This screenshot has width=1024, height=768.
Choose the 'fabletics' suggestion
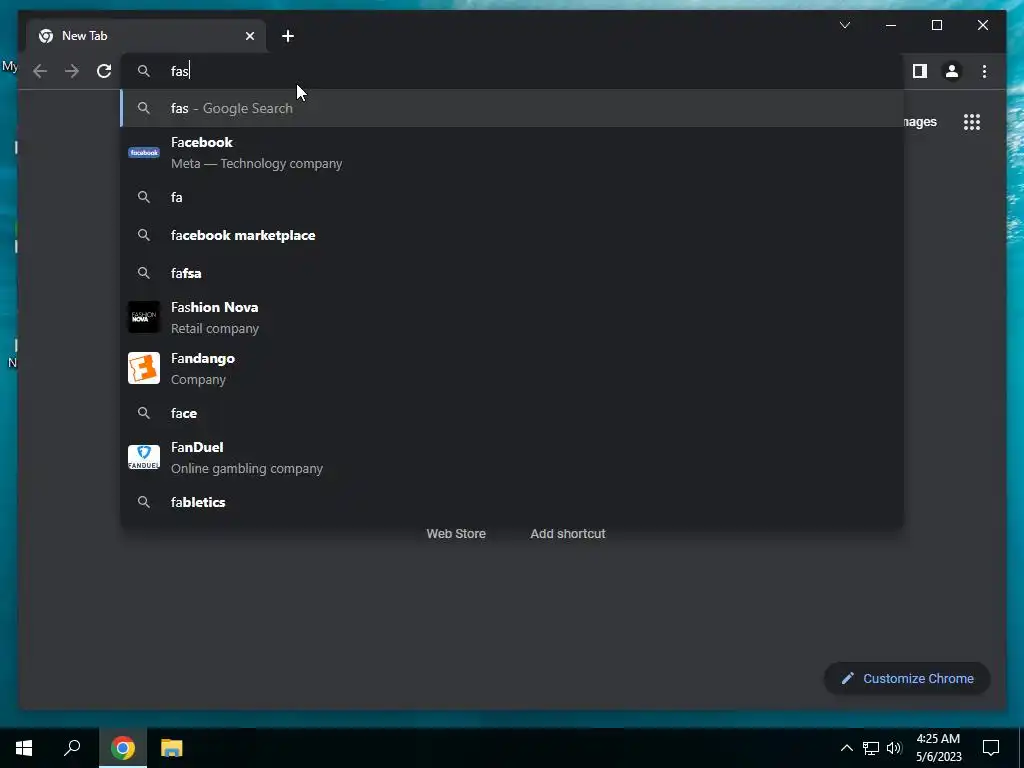pos(513,502)
